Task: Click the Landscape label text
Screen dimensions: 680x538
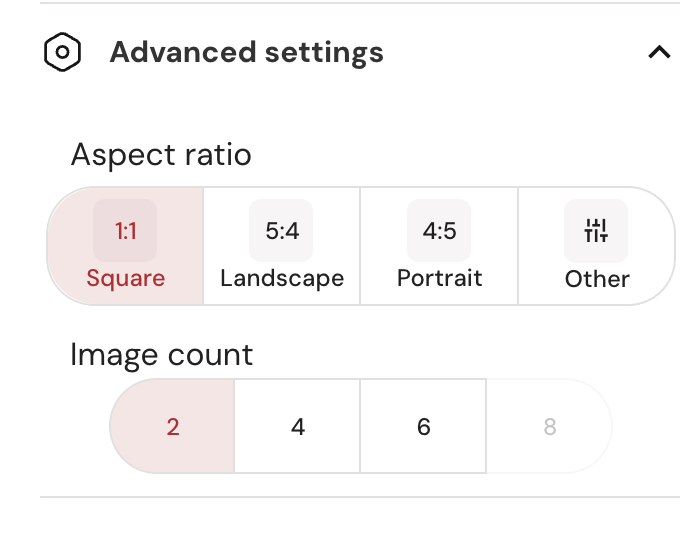Action: (282, 278)
